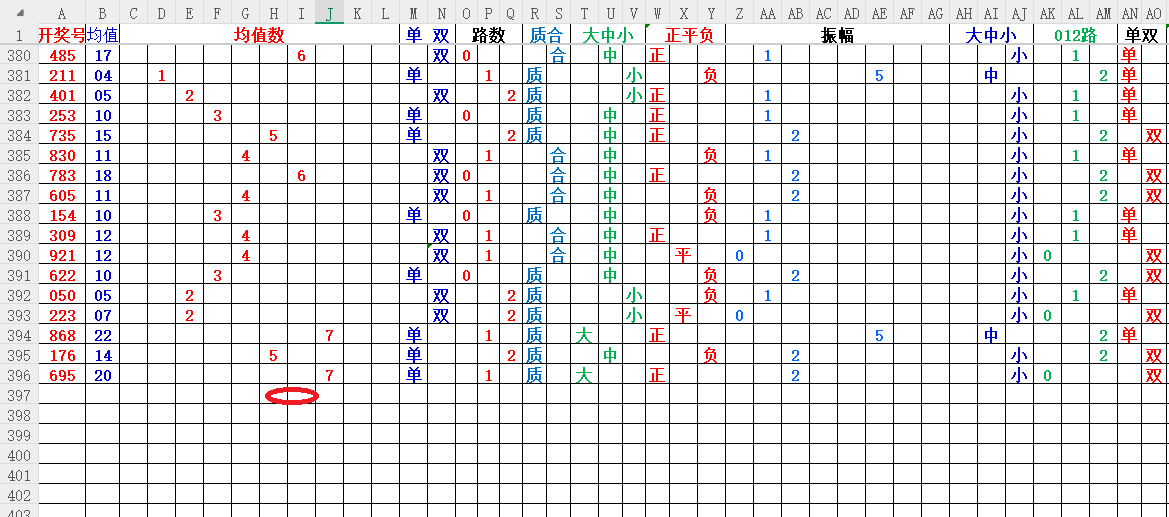Click the mean value cell 14
The height and width of the screenshot is (517, 1169).
pos(102,355)
